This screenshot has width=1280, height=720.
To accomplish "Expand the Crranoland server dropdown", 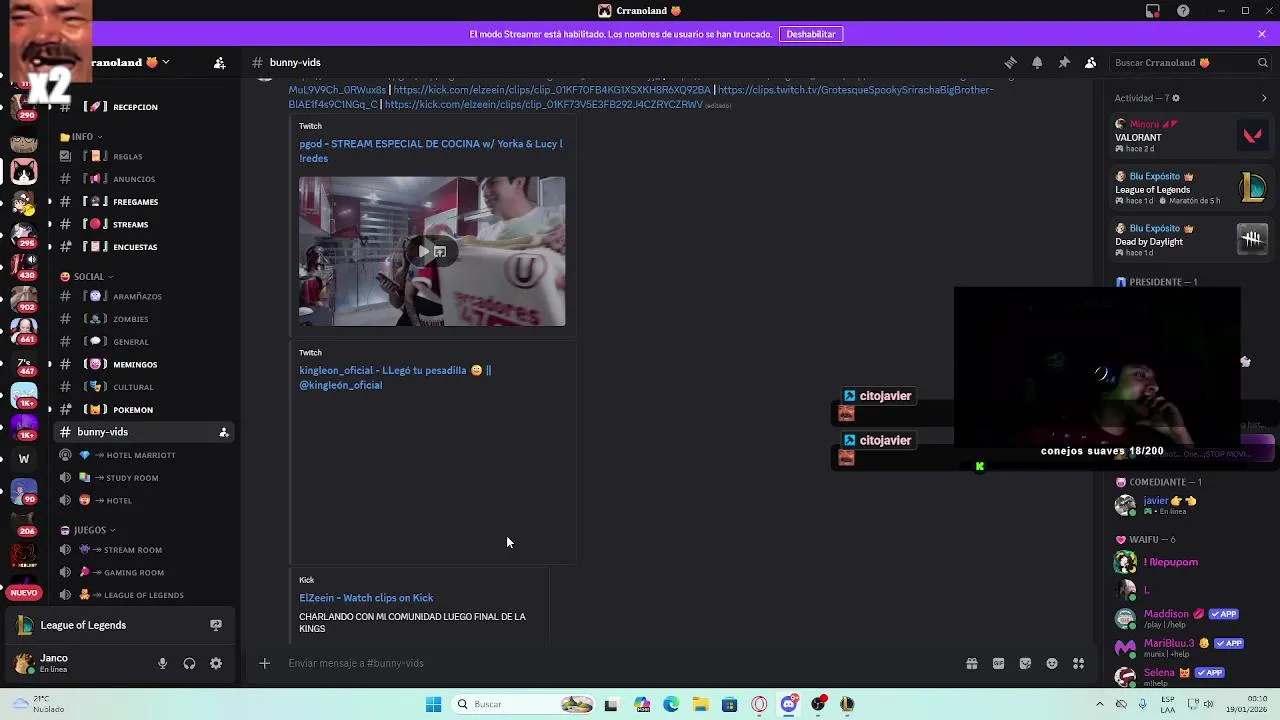I will [165, 62].
